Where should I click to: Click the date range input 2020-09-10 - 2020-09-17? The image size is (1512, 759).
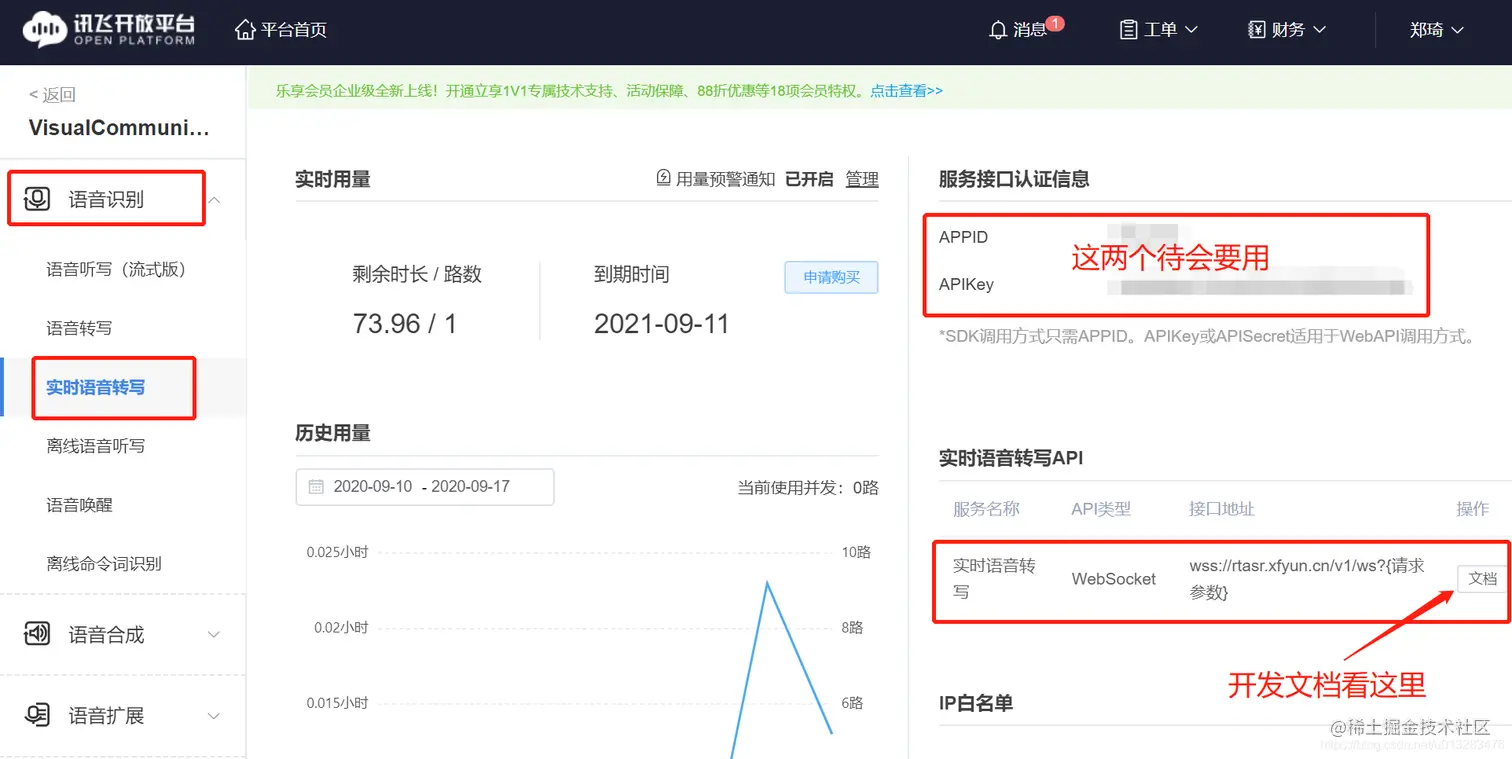[425, 487]
